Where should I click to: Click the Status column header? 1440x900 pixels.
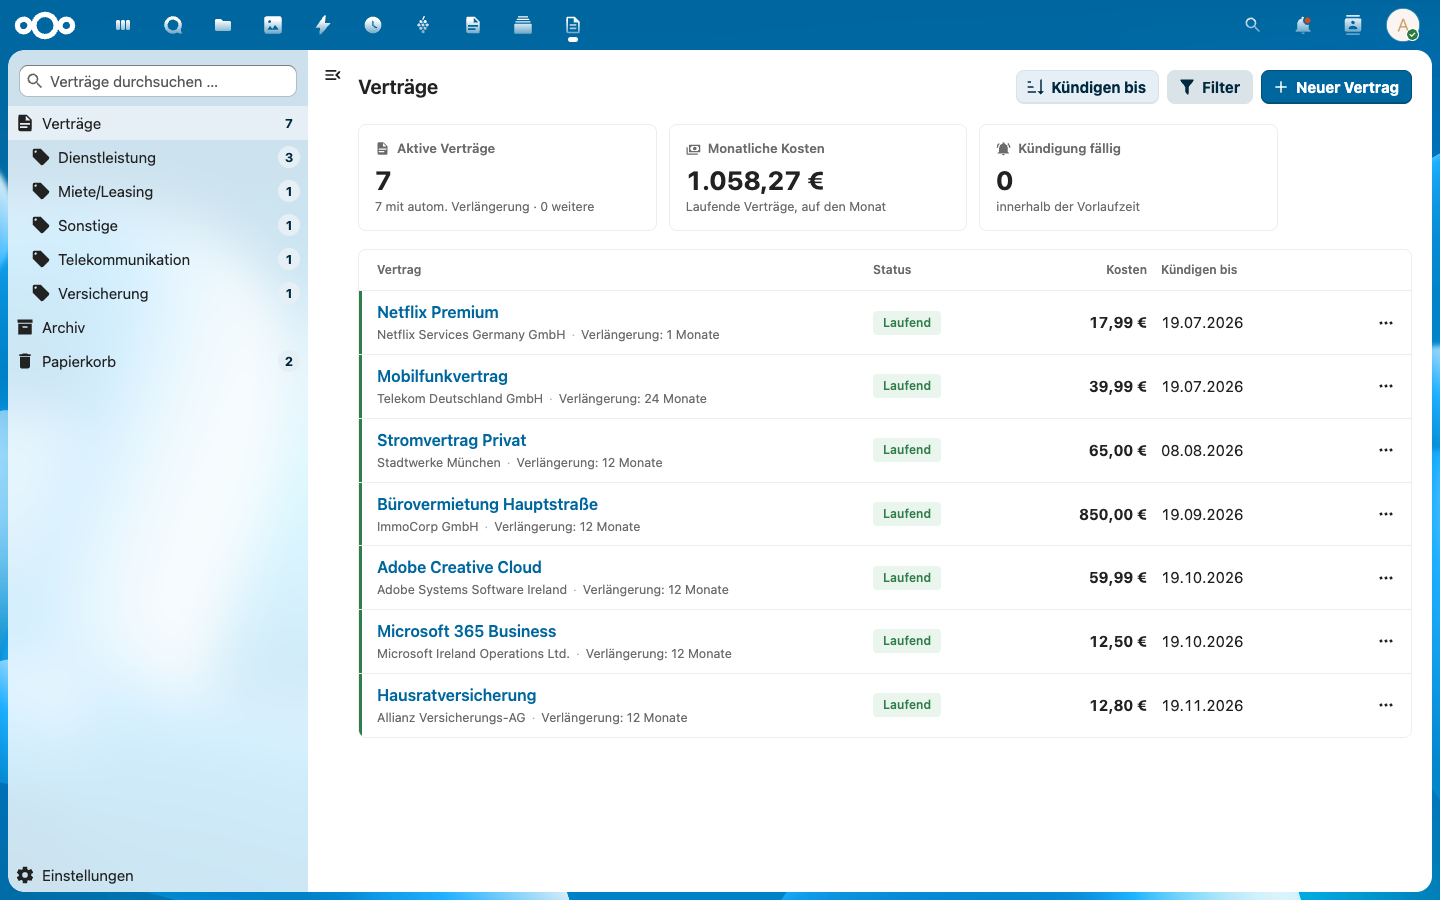pyautogui.click(x=892, y=270)
